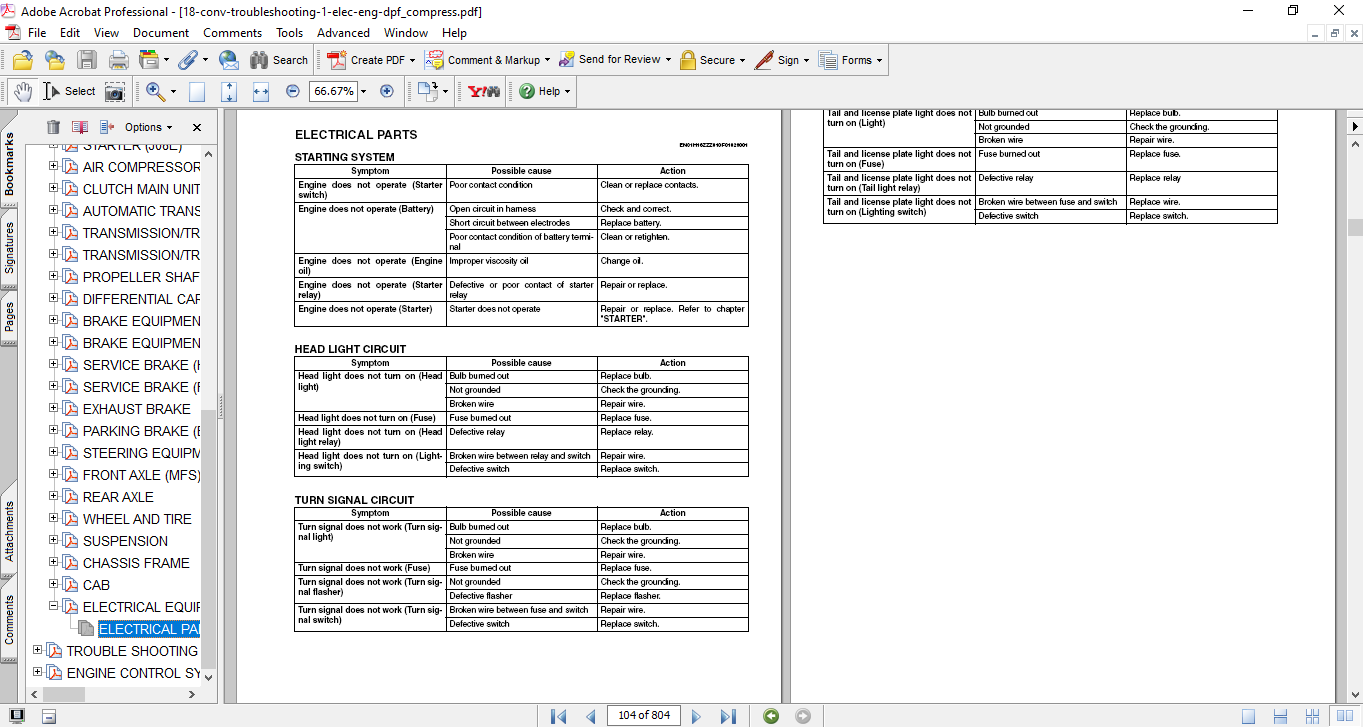Go to the last page
1363x727 pixels.
(x=728, y=716)
